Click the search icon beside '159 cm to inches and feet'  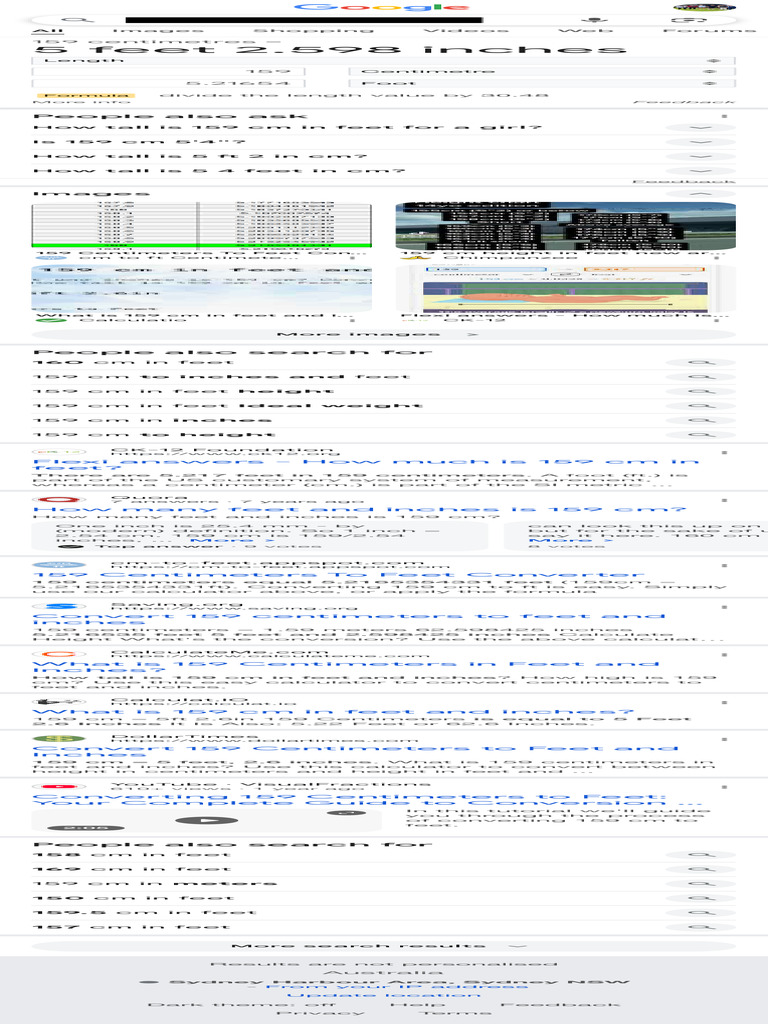(x=701, y=377)
